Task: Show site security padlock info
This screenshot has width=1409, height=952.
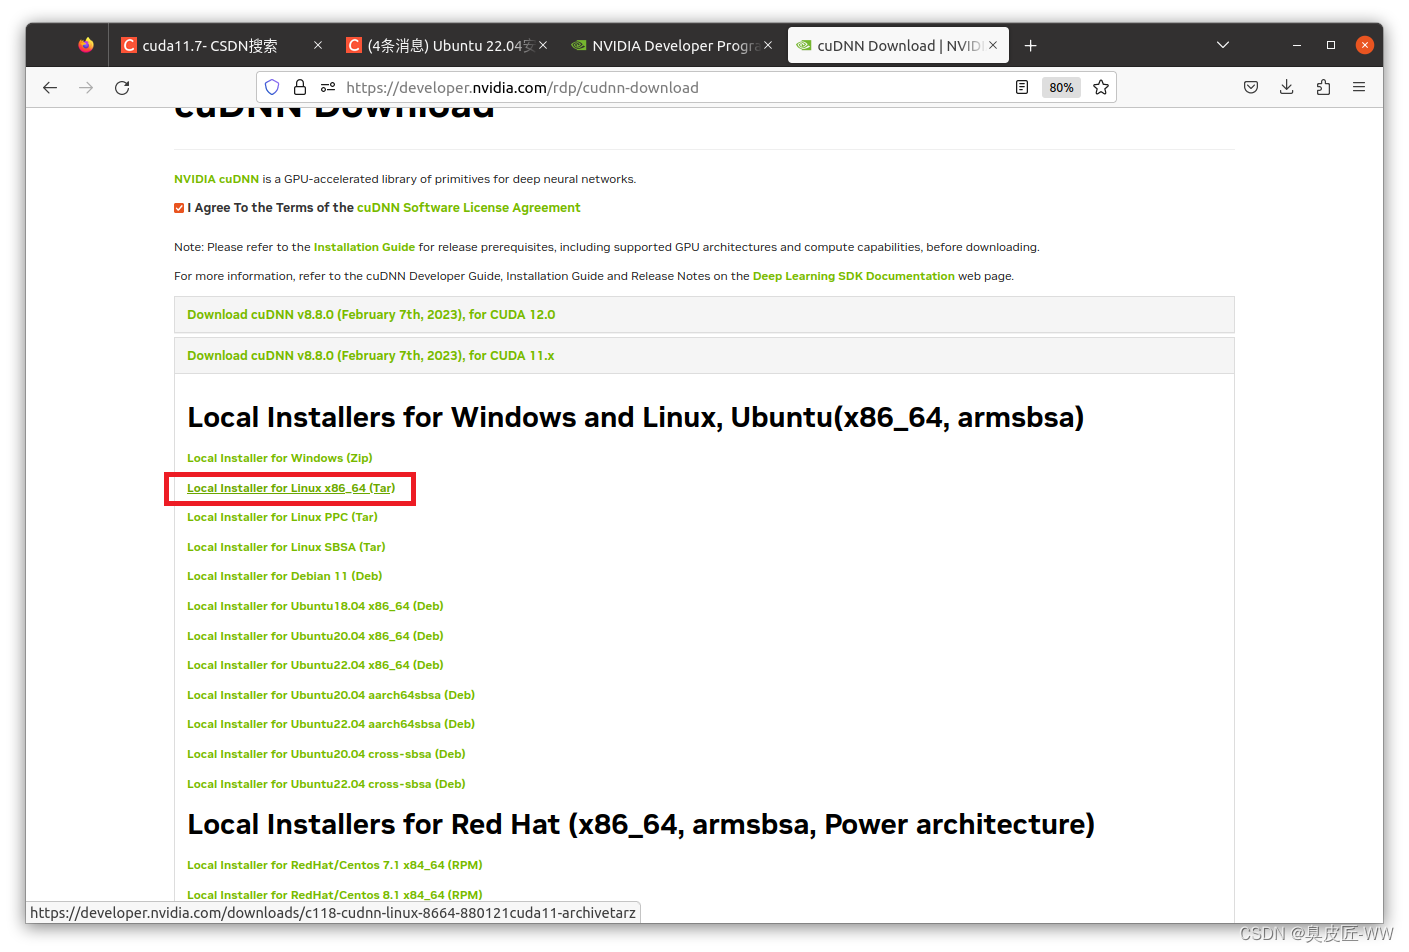Action: pos(299,88)
